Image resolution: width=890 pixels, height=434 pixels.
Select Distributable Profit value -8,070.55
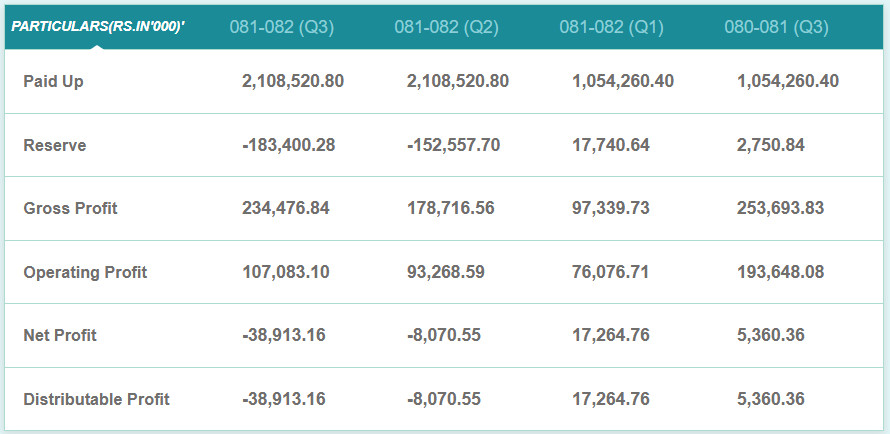tap(444, 399)
